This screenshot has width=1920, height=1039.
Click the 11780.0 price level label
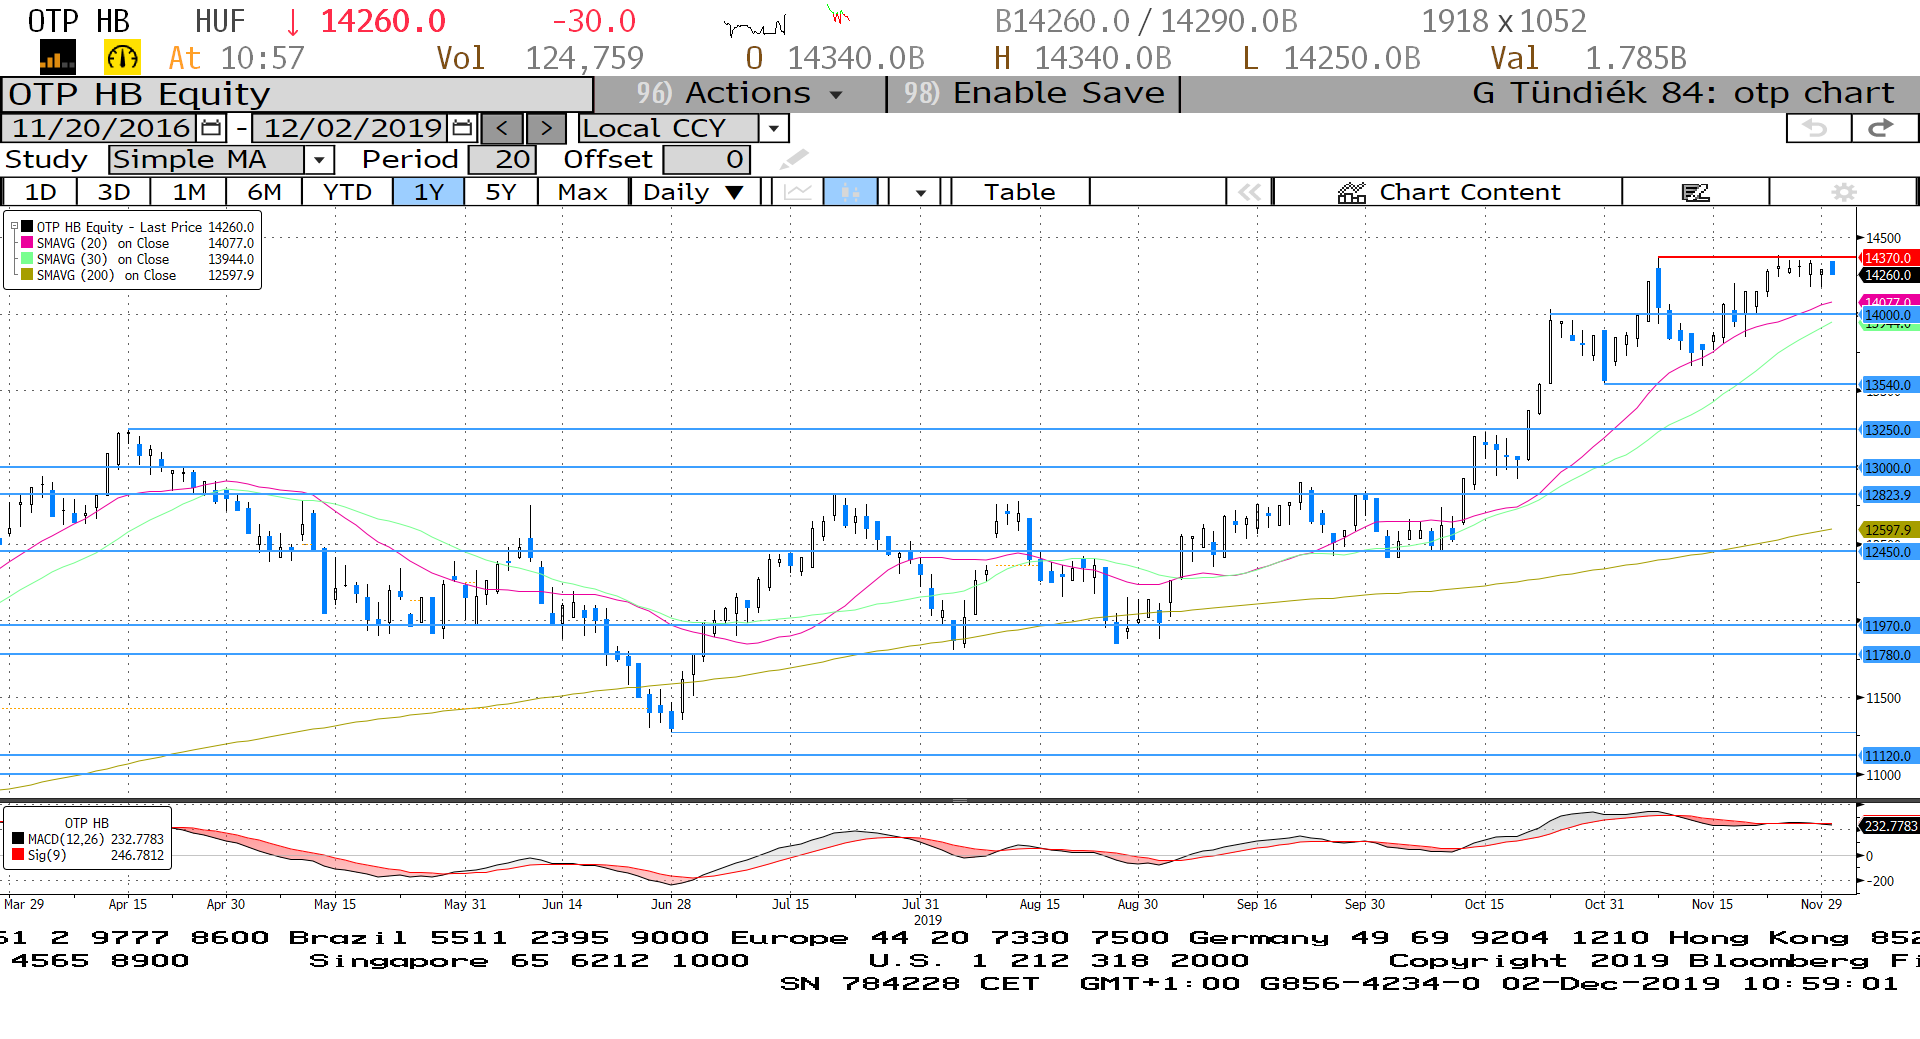[x=1888, y=655]
